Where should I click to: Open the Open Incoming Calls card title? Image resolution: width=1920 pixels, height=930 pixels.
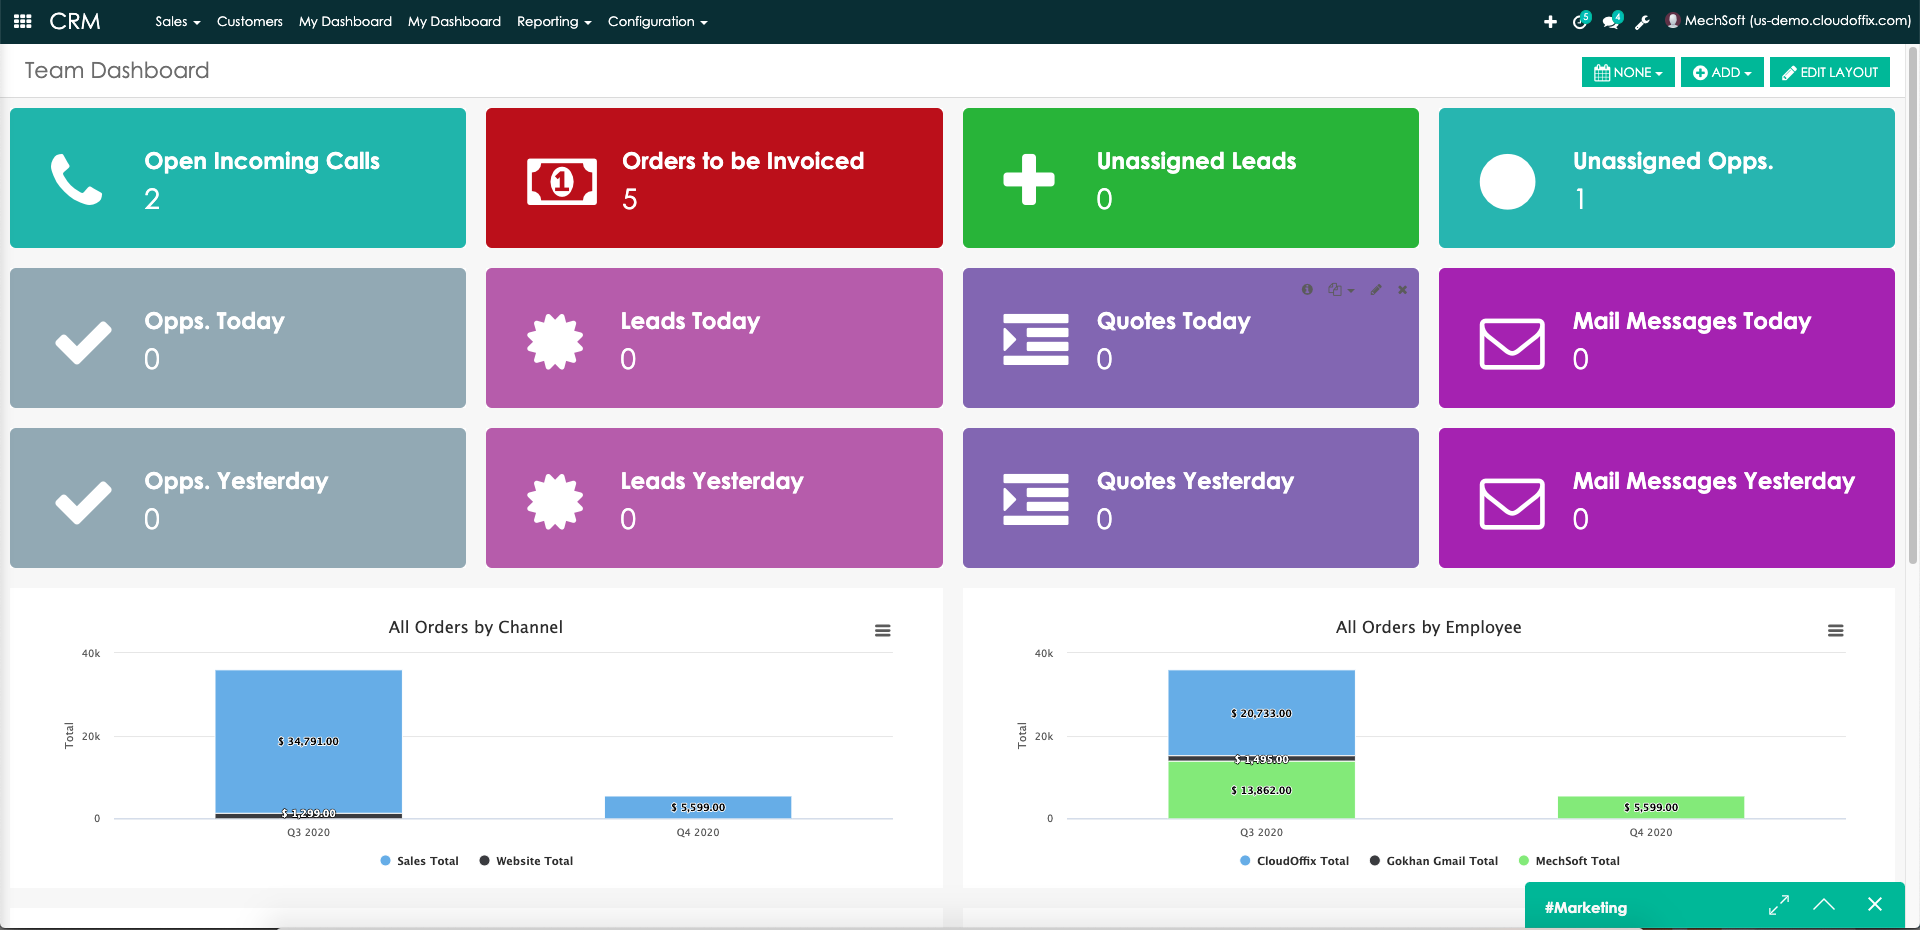262,161
